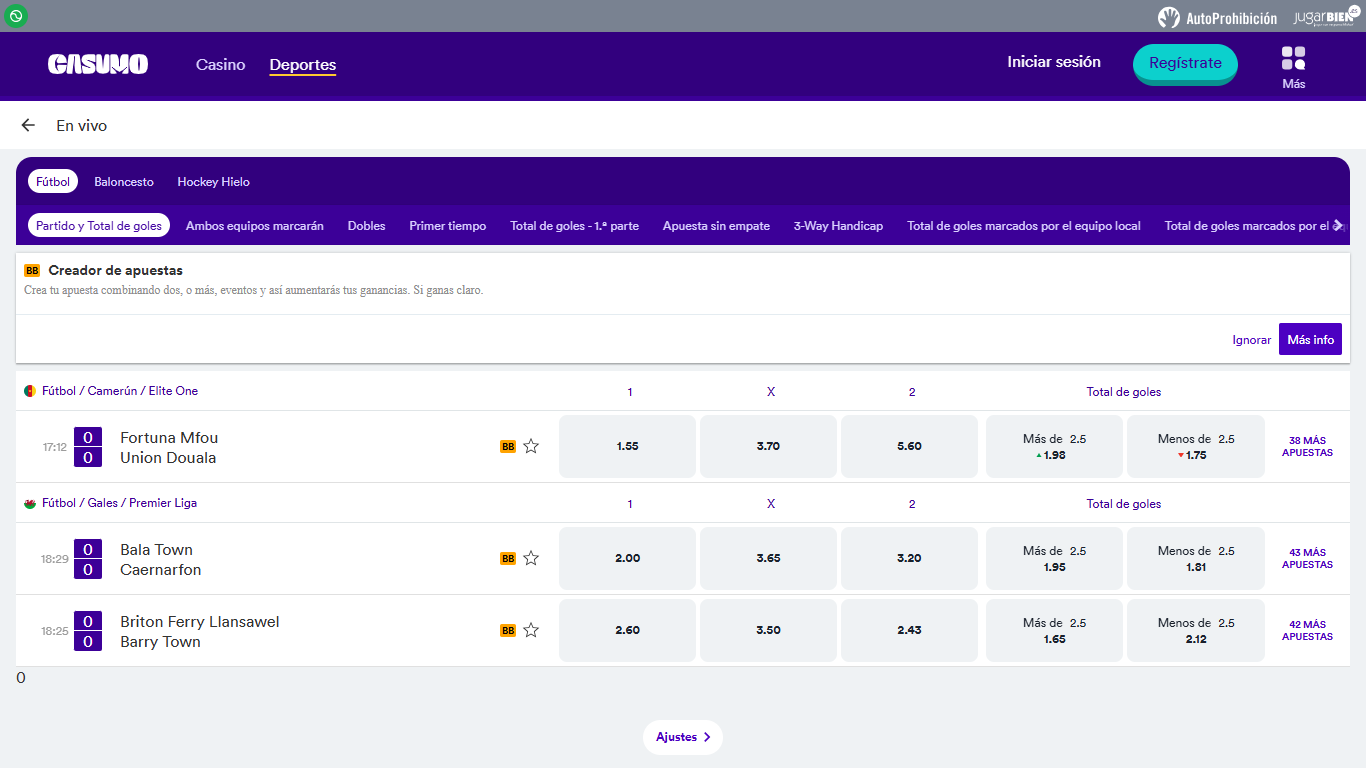Bet on Caernarfon win at 3.20
The width and height of the screenshot is (1366, 768).
[909, 558]
